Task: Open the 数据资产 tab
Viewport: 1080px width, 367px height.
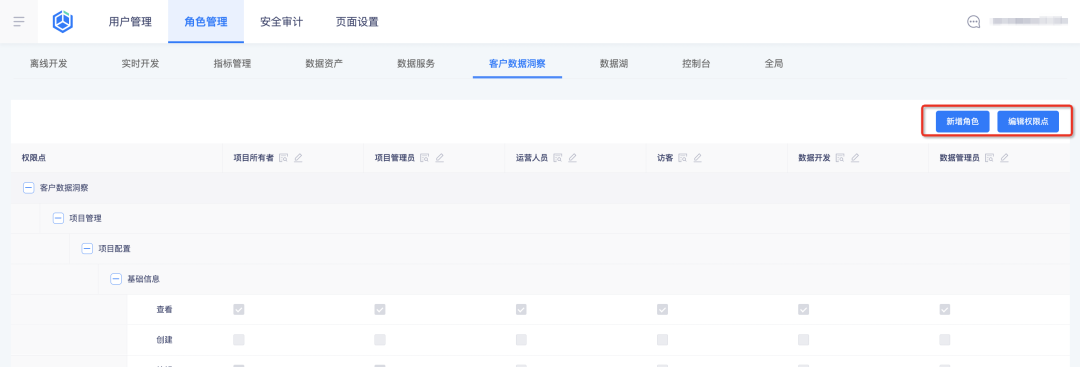Action: click(x=324, y=64)
